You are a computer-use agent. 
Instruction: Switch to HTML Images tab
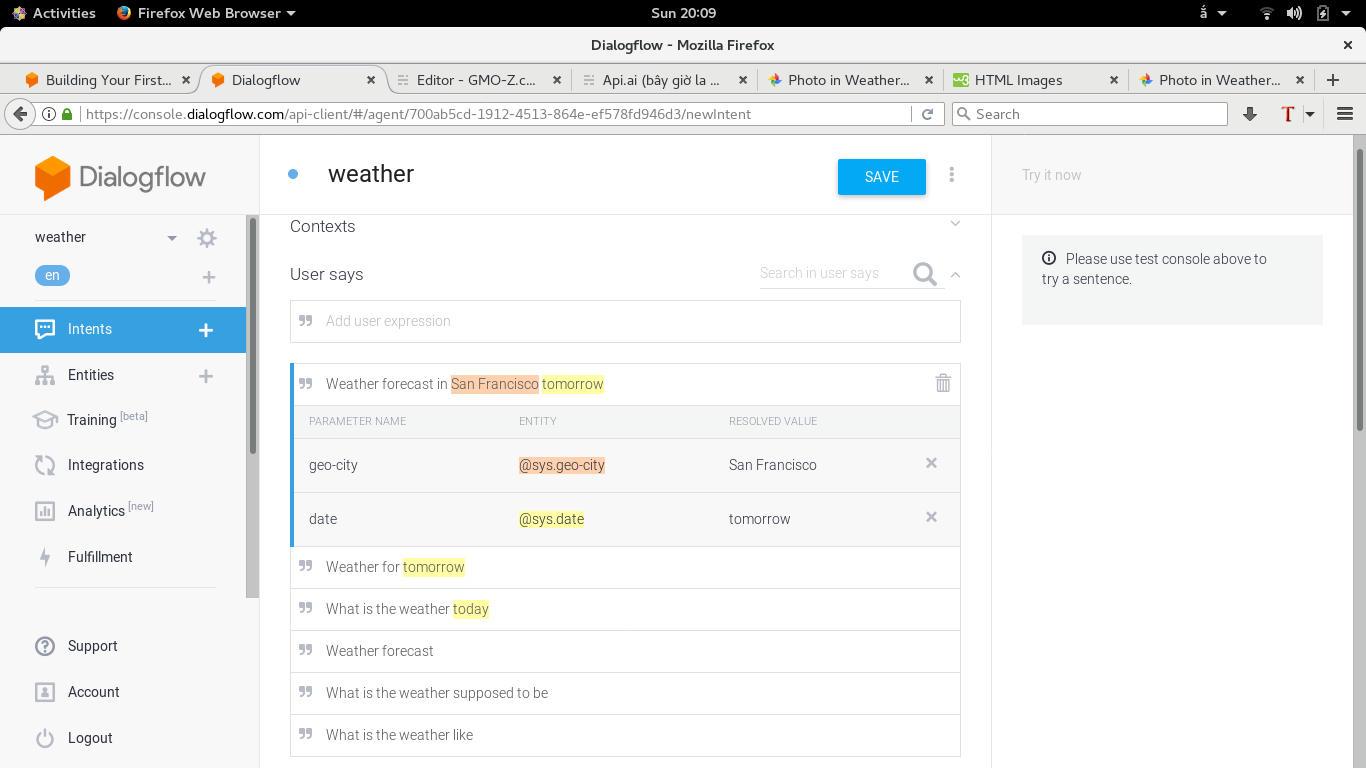click(1037, 80)
